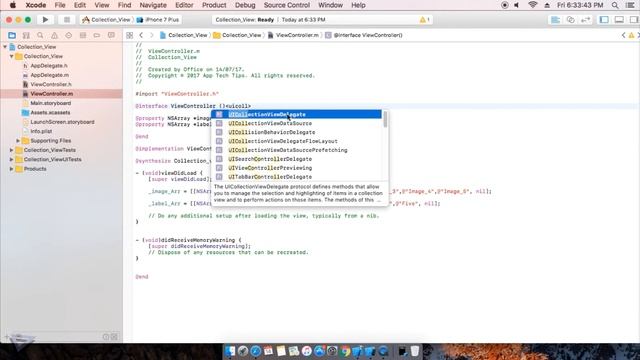Open the Source Control menu
This screenshot has width=640, height=360.
click(x=287, y=5)
